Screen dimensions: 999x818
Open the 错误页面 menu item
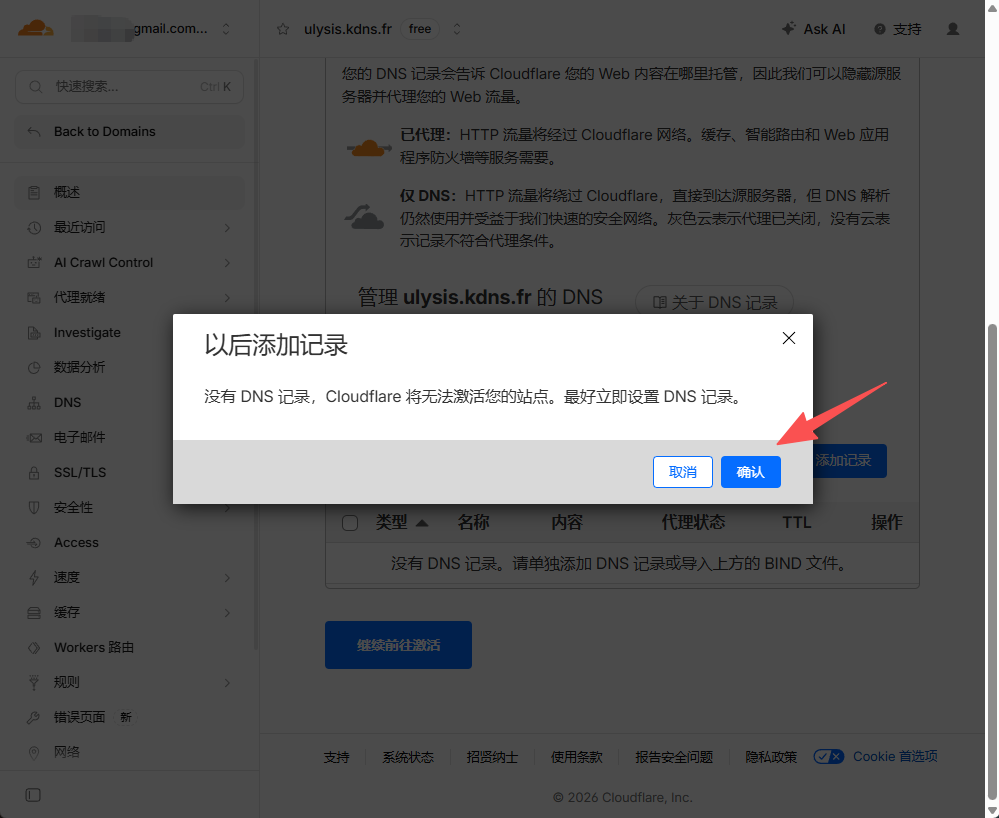click(x=129, y=718)
